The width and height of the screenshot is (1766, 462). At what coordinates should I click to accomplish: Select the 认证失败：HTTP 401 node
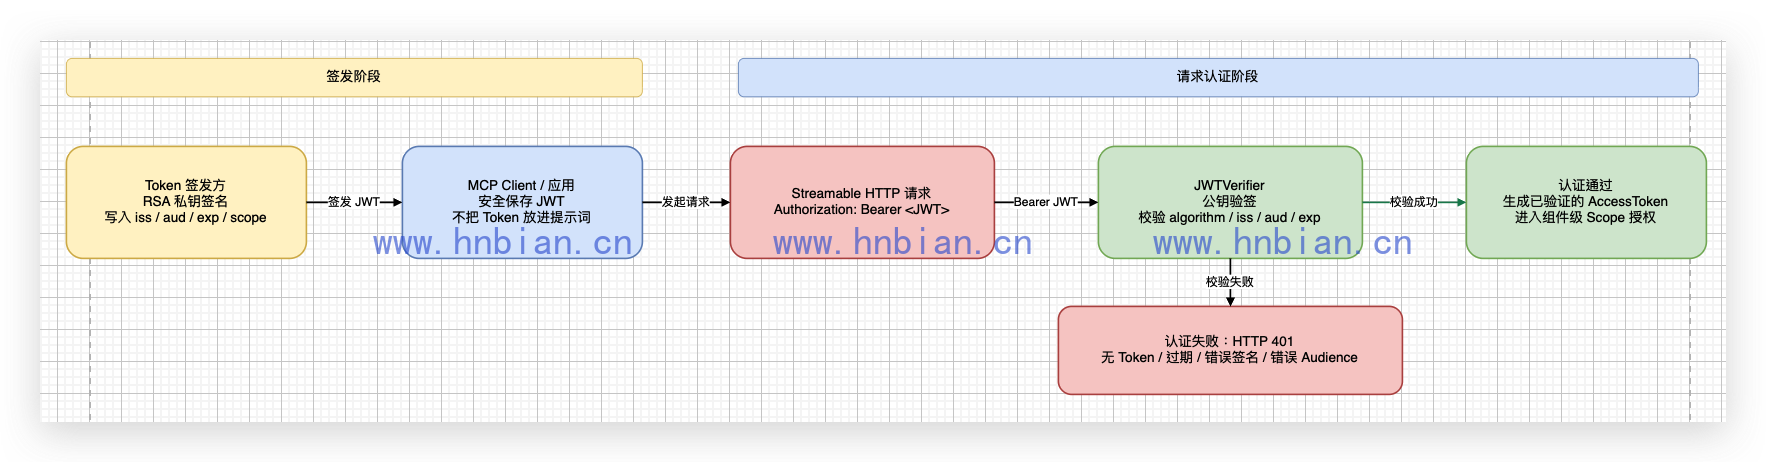[1230, 350]
